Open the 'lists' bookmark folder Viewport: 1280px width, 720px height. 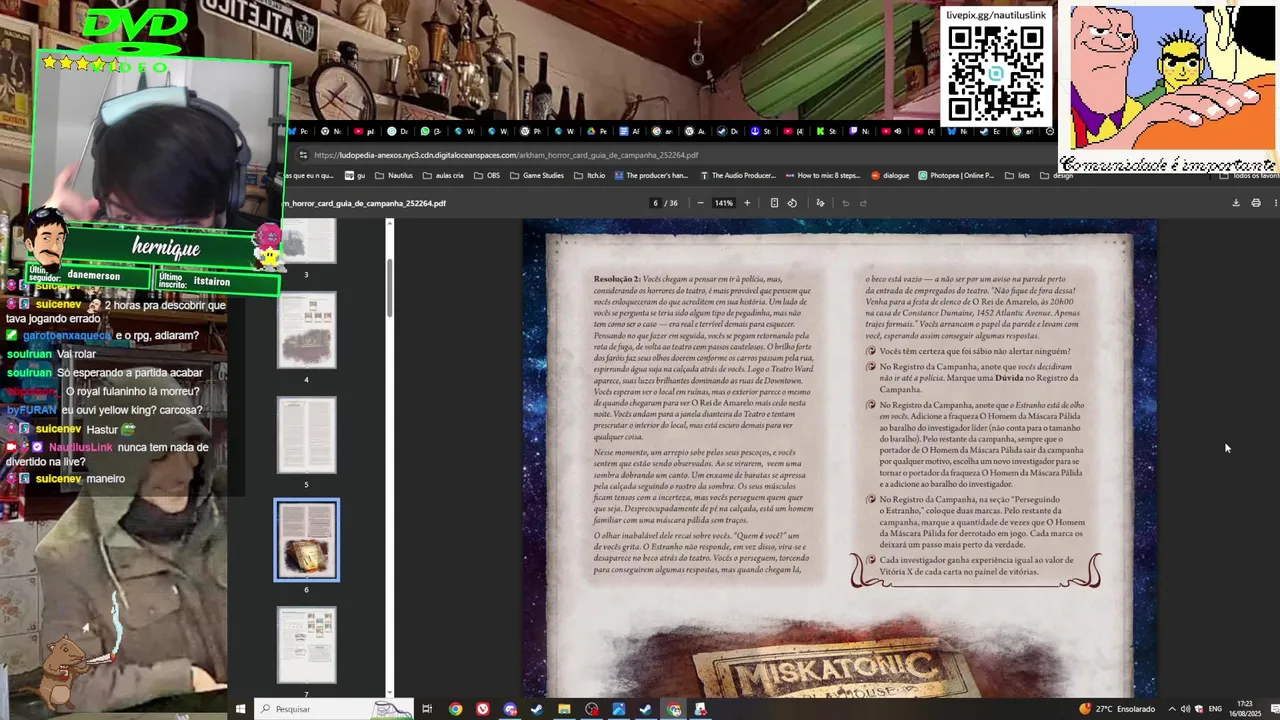point(1017,175)
